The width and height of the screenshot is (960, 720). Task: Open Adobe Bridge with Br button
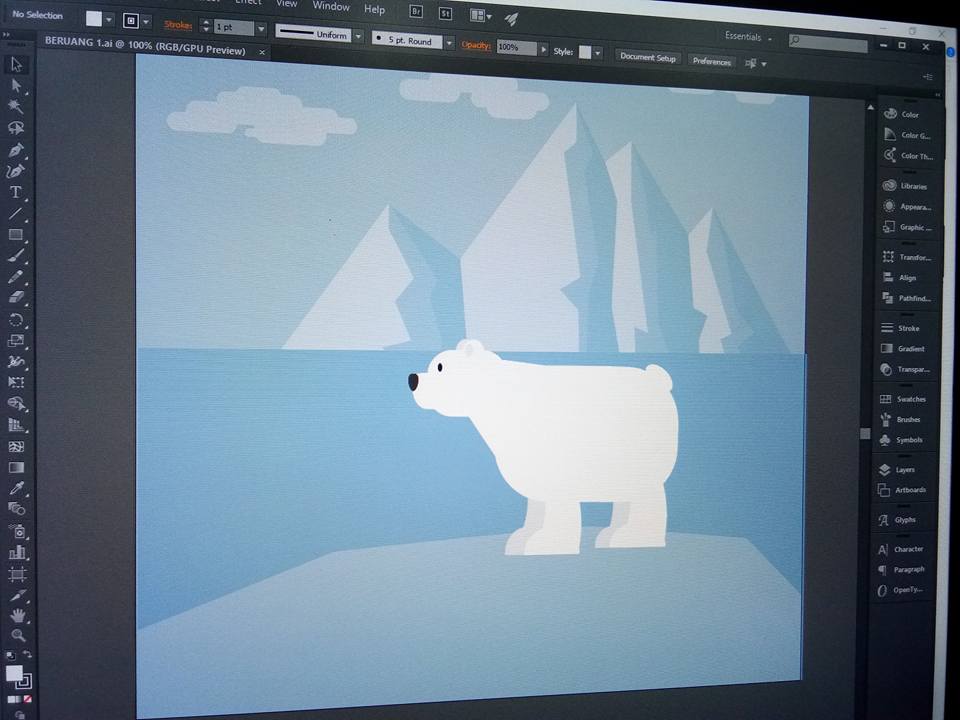[x=416, y=11]
